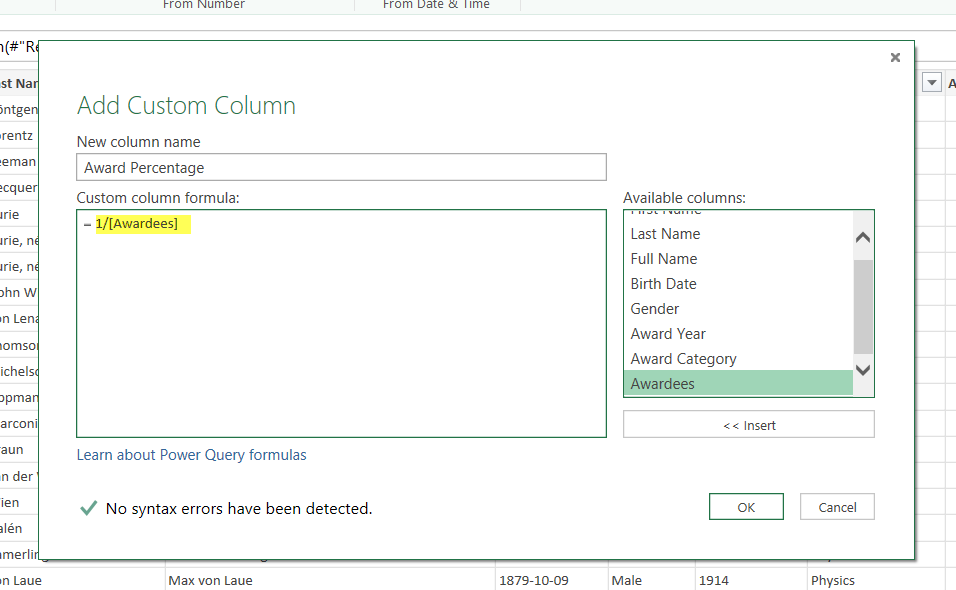This screenshot has height=590, width=956.
Task: Select Last Name in Available columns
Action: coord(665,234)
